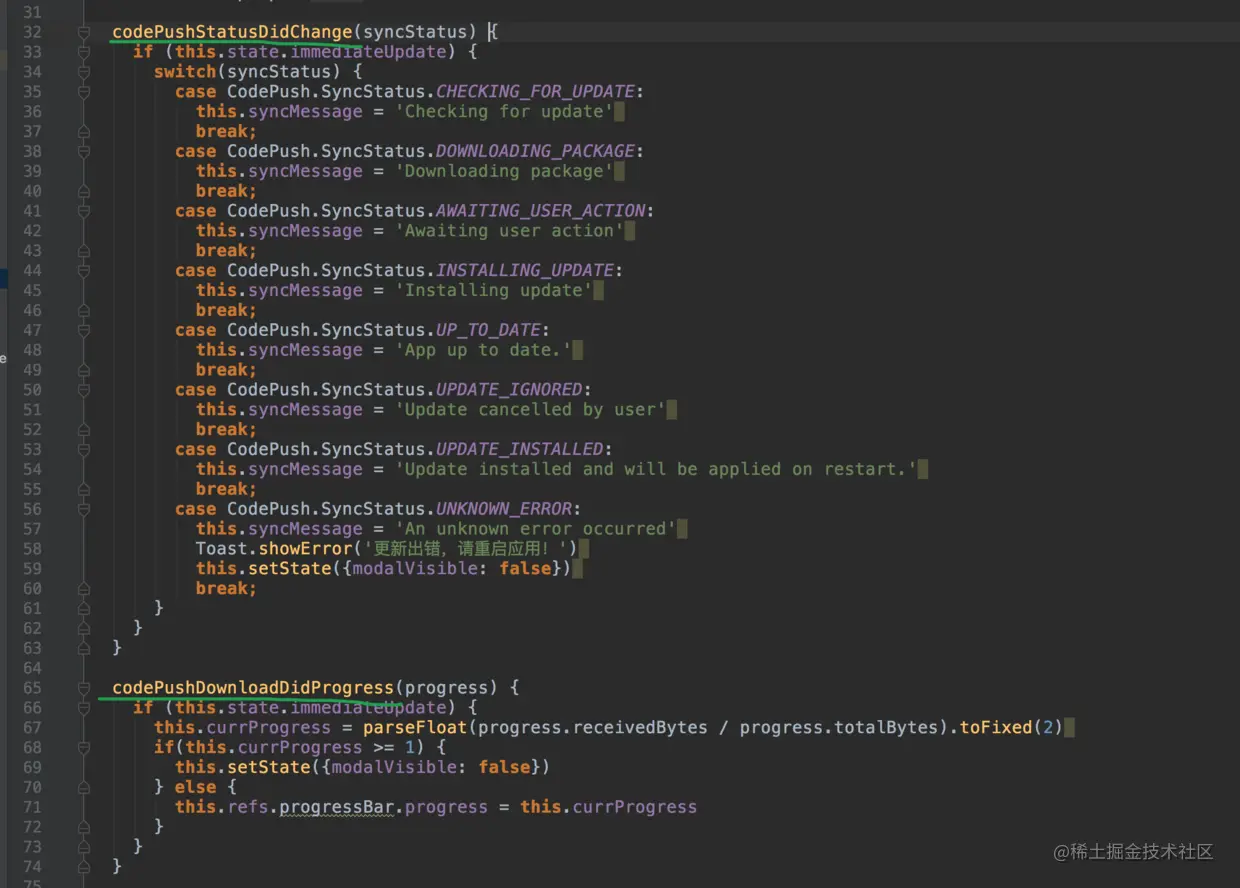Viewport: 1240px width, 888px height.
Task: Click setState on line 69
Action: [269, 767]
